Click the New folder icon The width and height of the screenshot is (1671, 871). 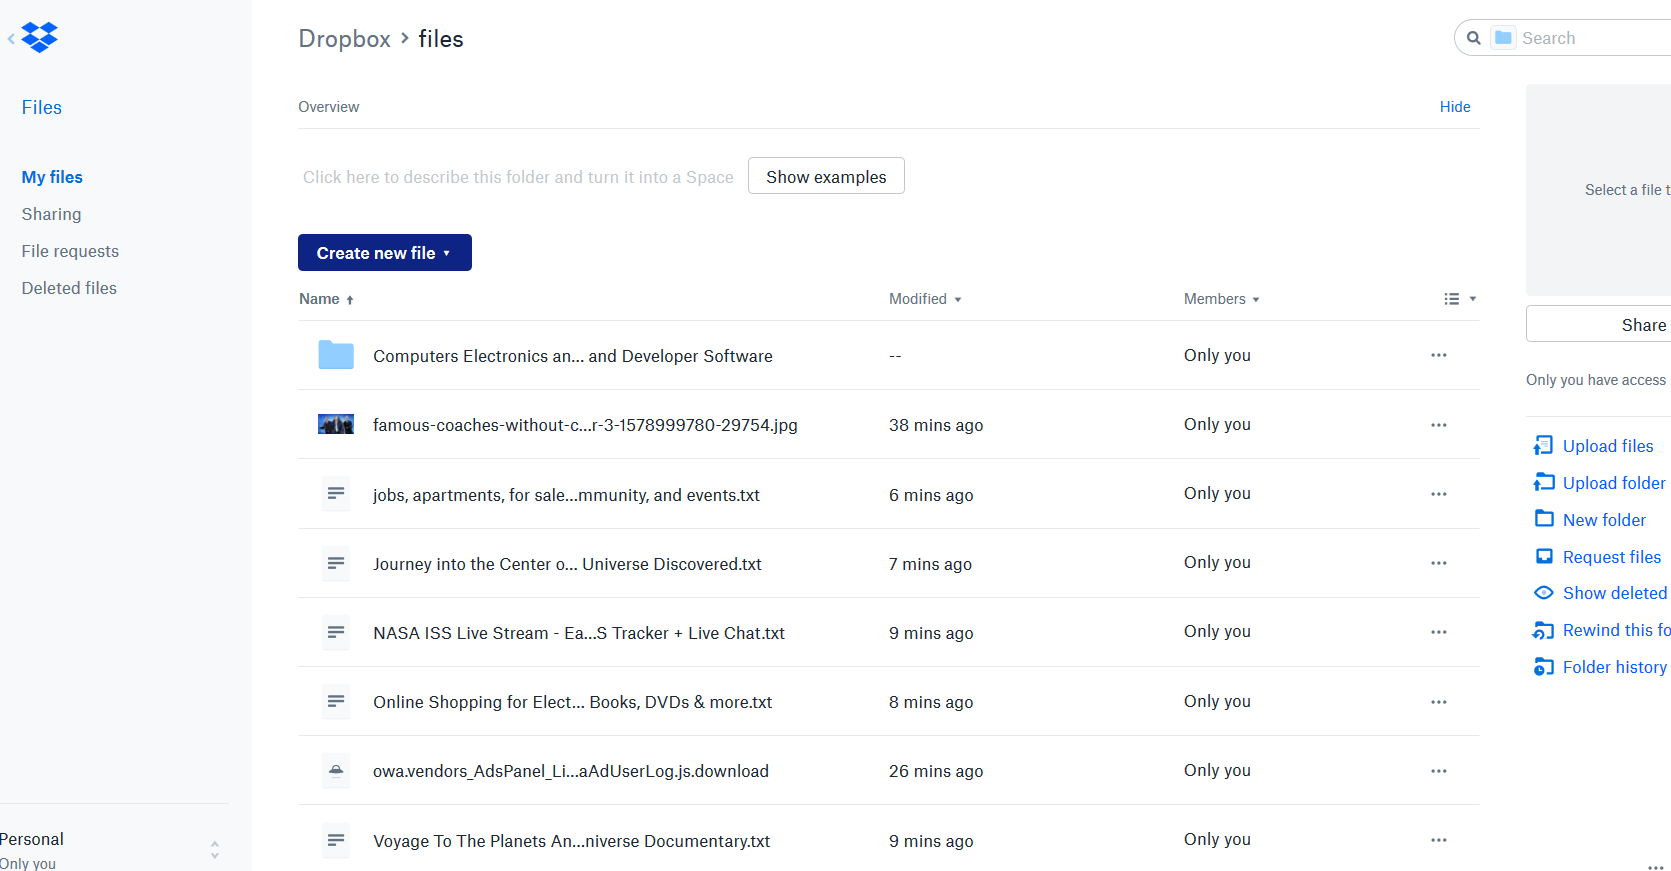(x=1544, y=519)
